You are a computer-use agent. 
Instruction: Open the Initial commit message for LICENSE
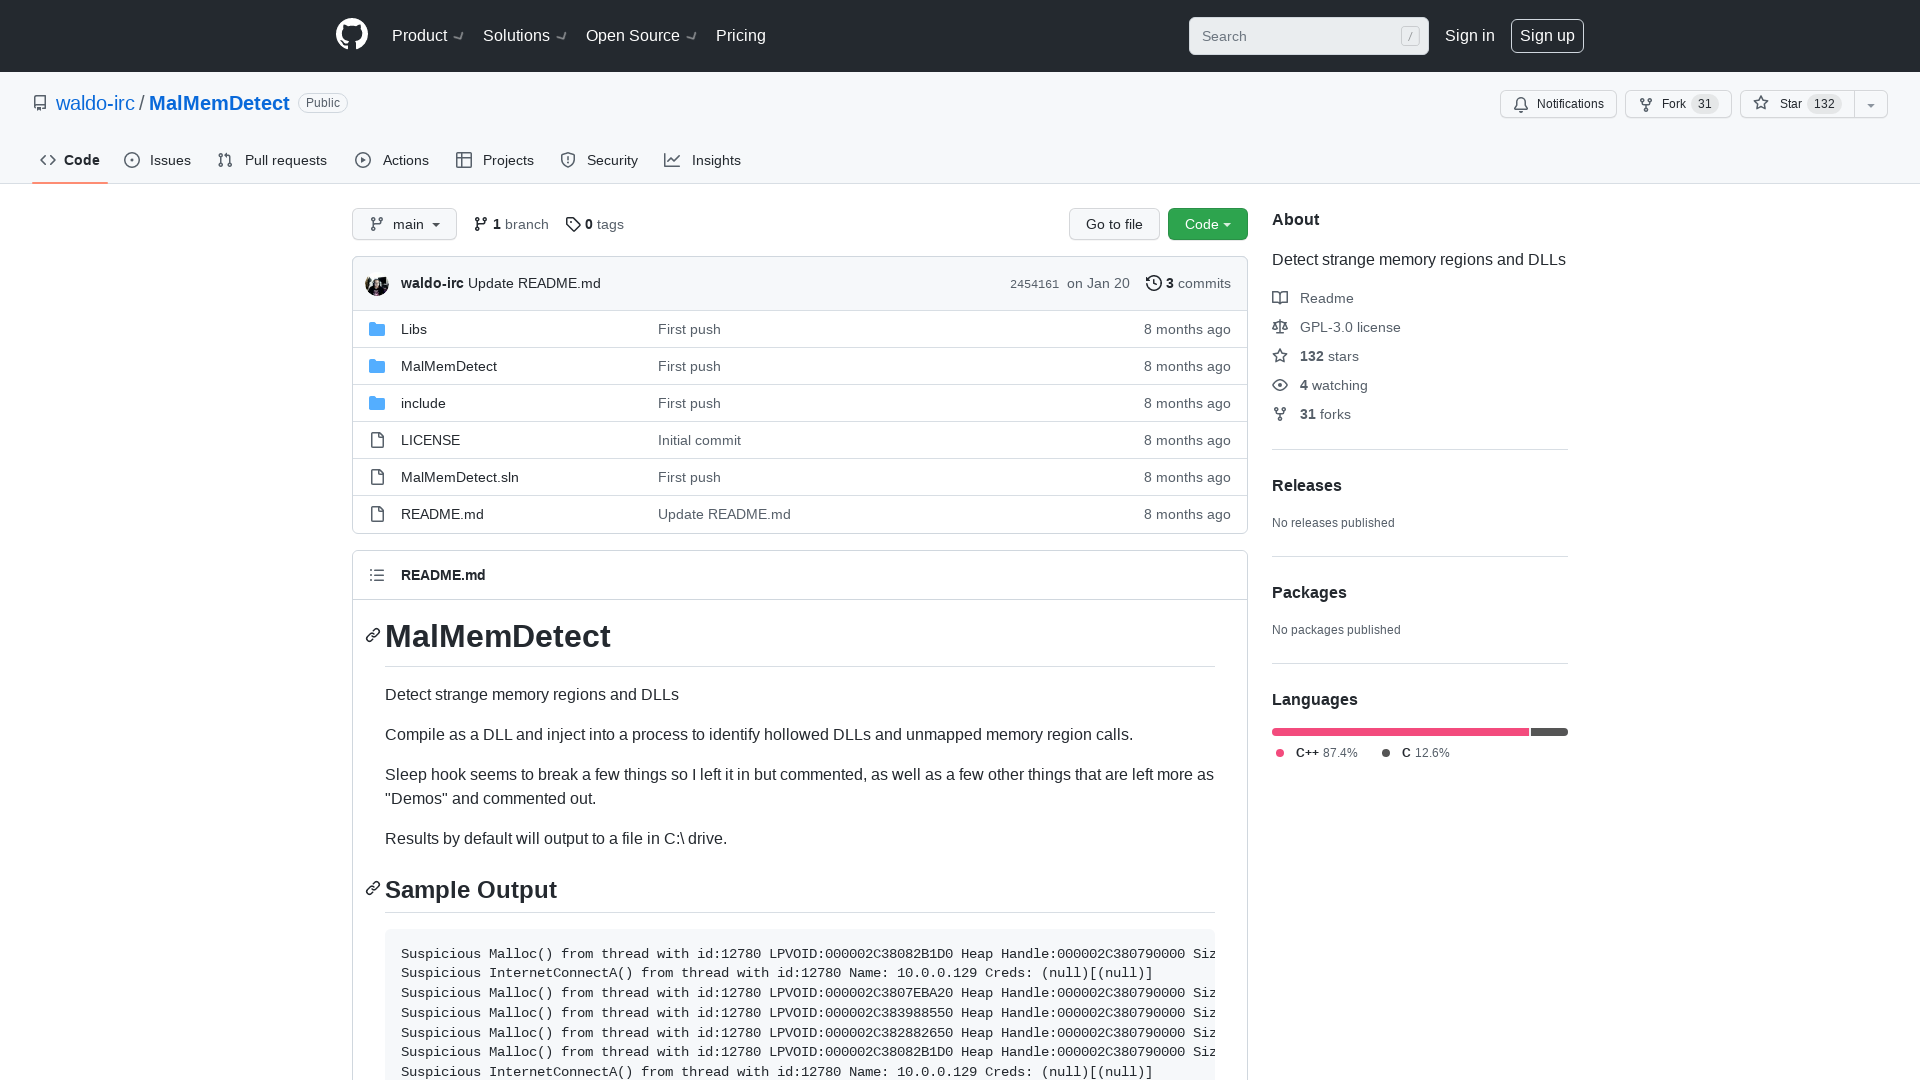pos(699,440)
